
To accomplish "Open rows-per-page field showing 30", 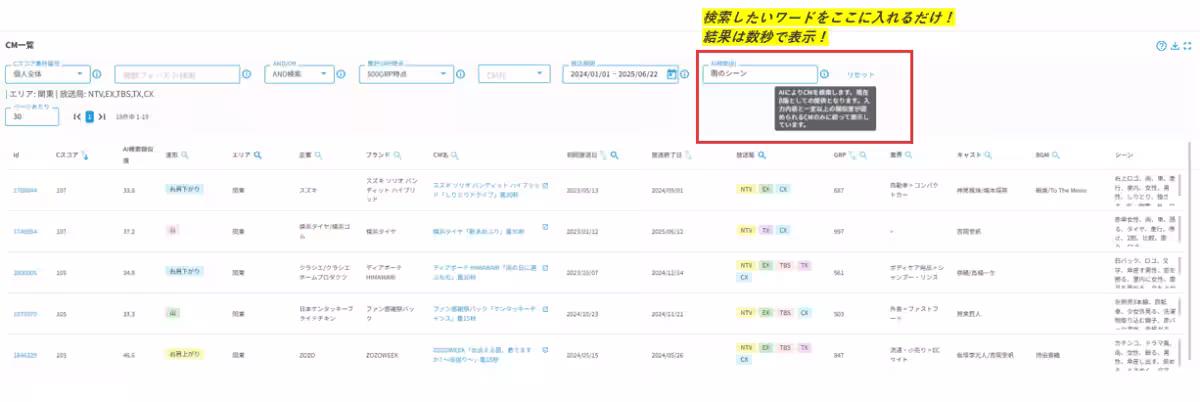I will 32,117.
